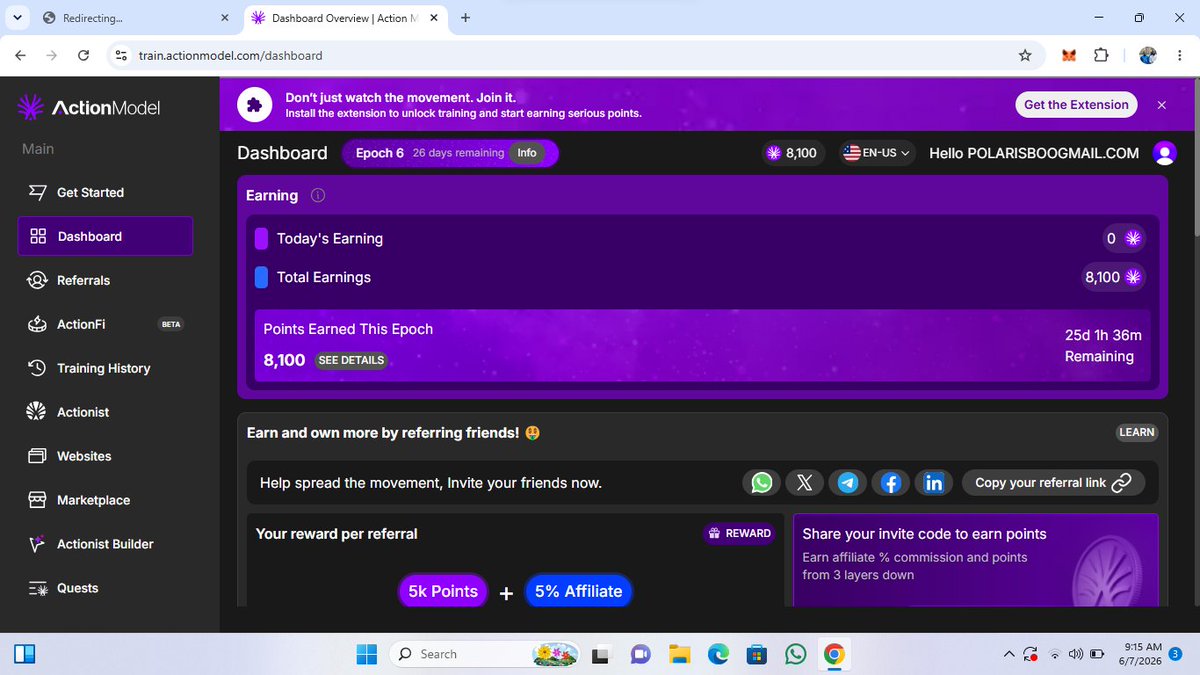Select Dashboard in the sidebar
The width and height of the screenshot is (1200, 675).
pos(105,236)
